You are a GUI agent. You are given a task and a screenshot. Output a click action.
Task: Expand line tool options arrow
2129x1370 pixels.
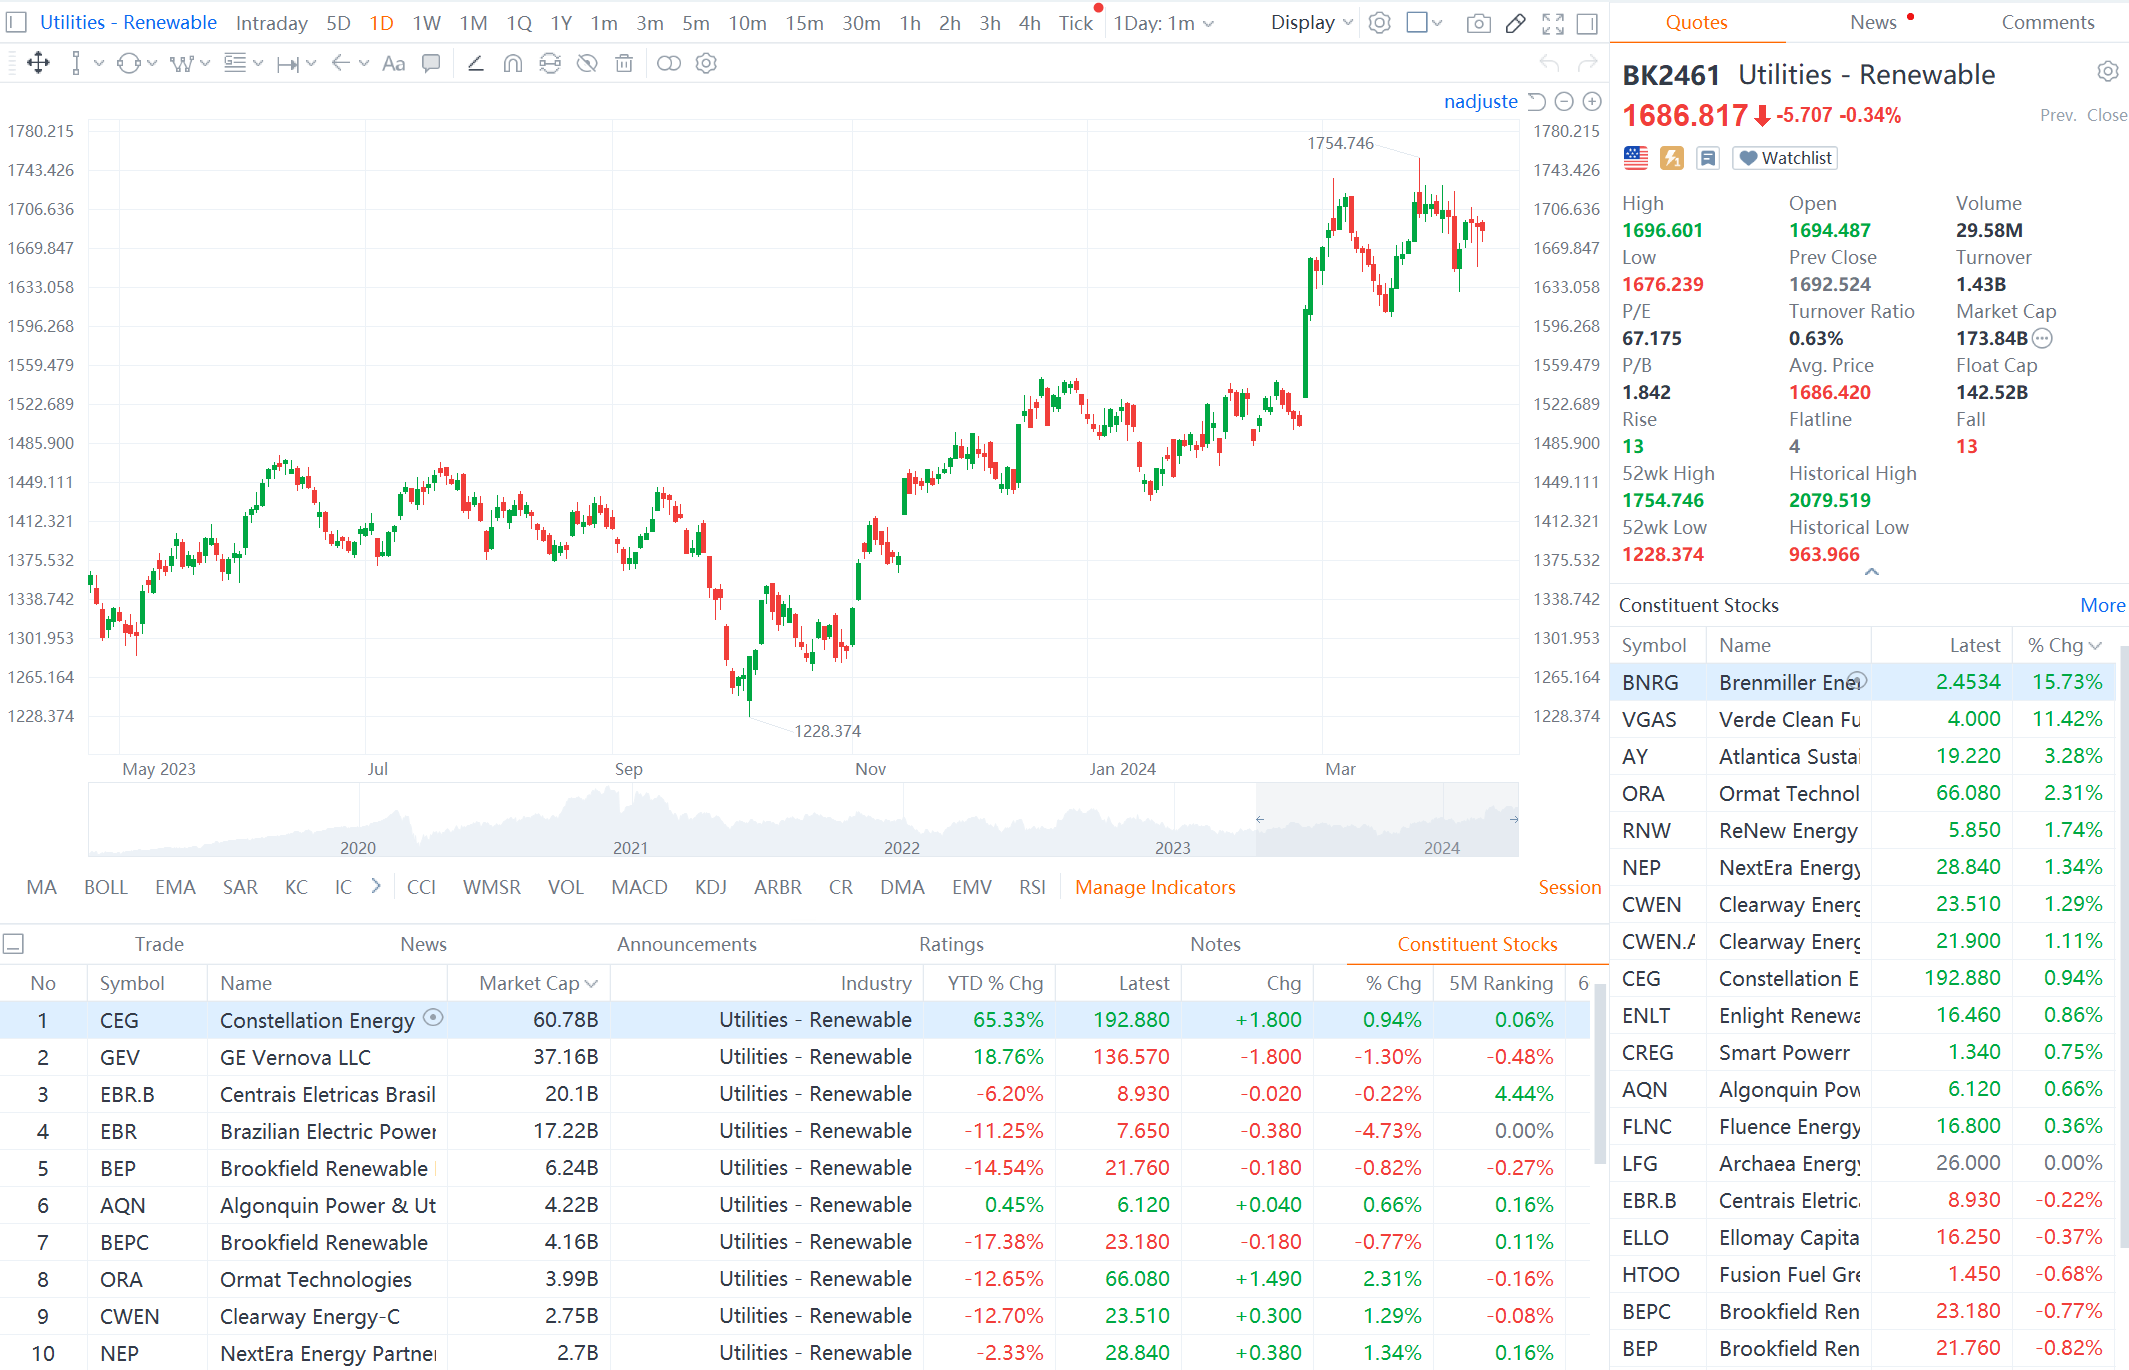[99, 64]
